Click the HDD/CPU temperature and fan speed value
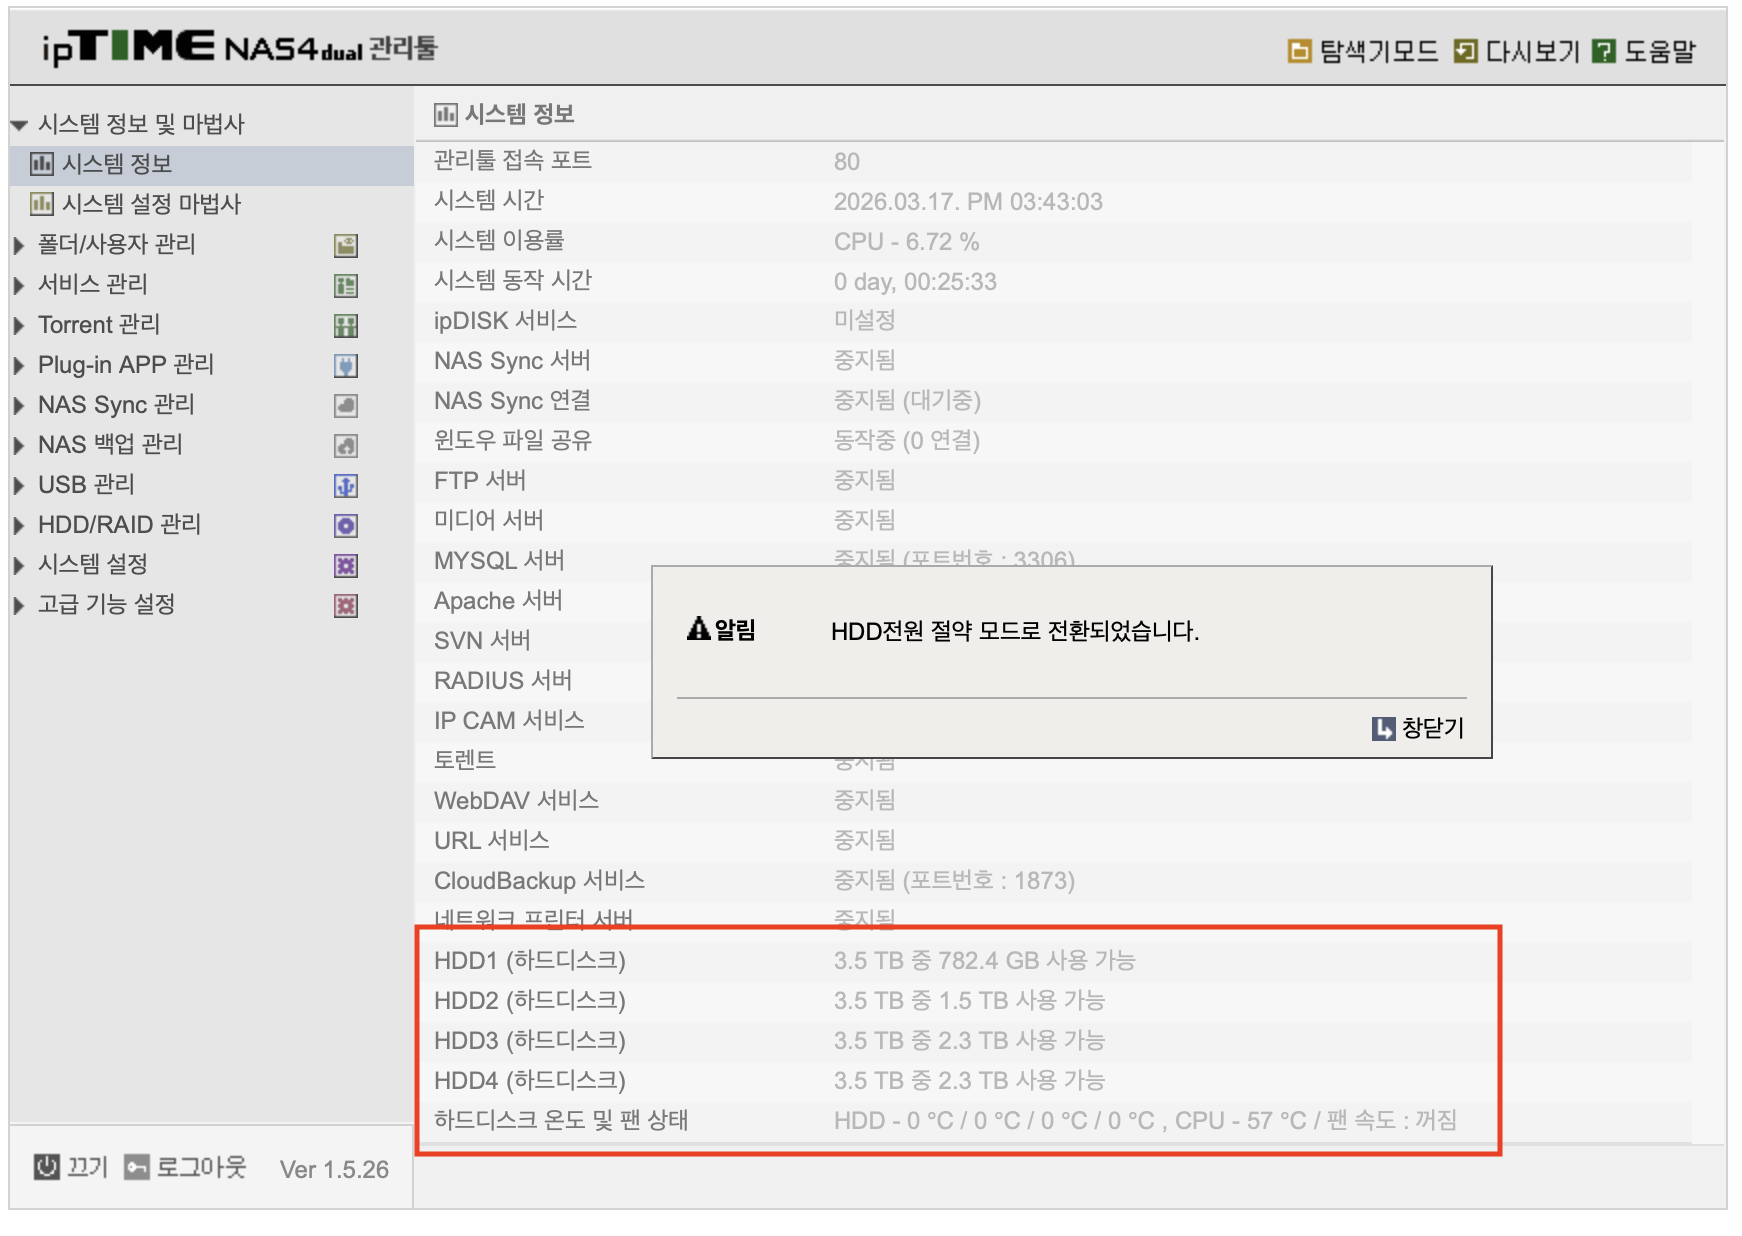This screenshot has height=1236, width=1742. [1145, 1120]
